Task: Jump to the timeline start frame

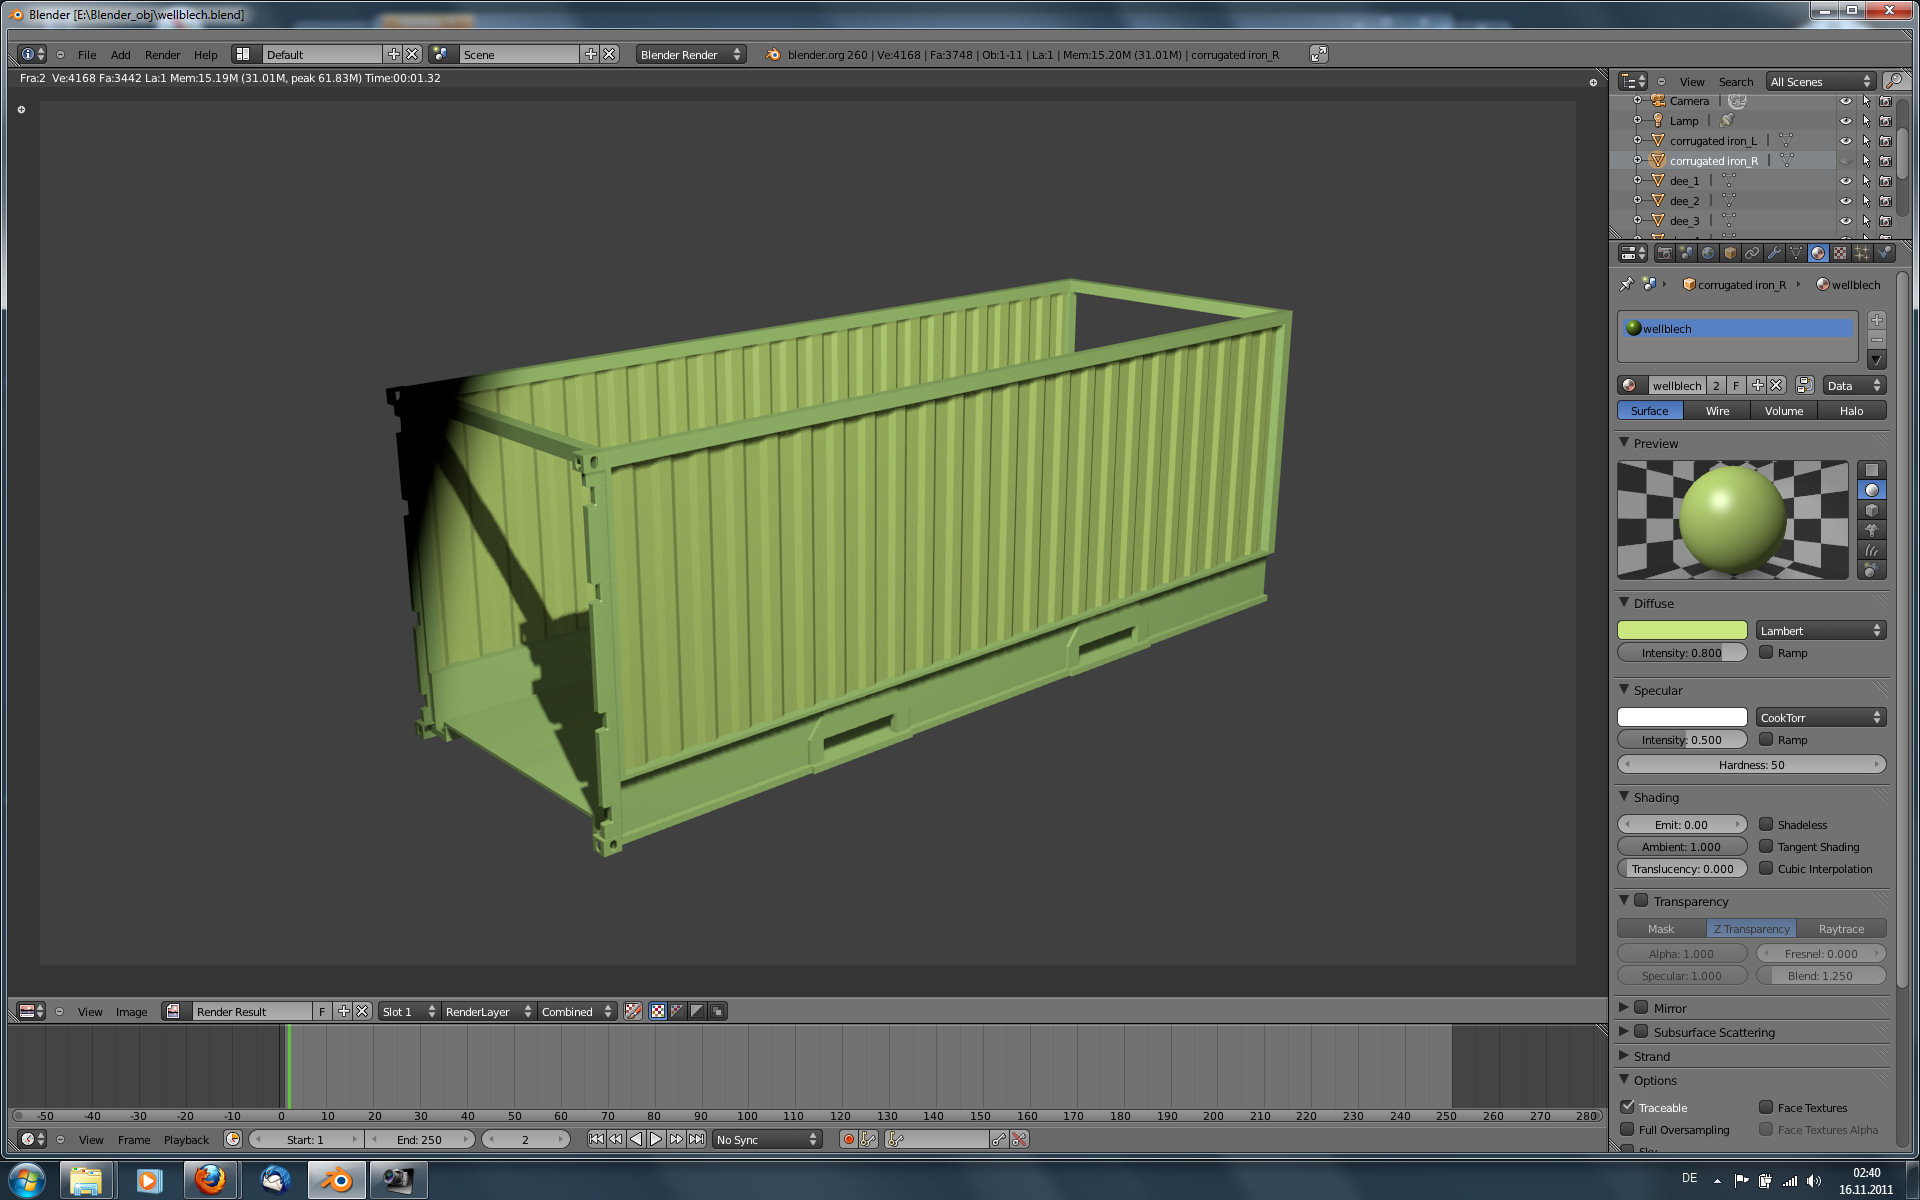Action: click(596, 1139)
